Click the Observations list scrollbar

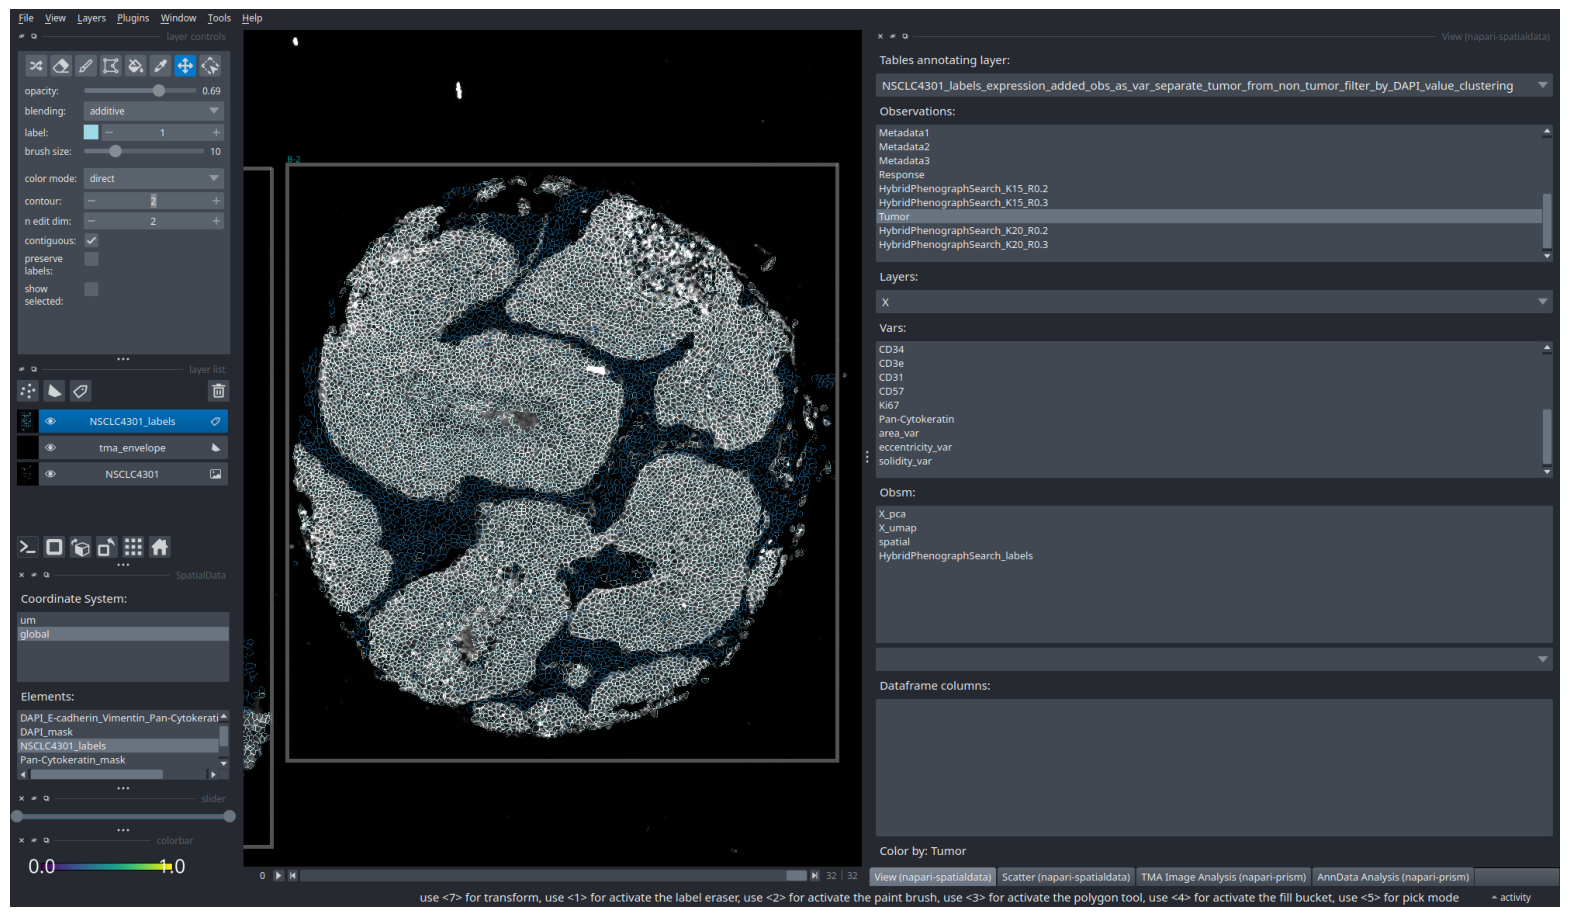click(x=1547, y=221)
